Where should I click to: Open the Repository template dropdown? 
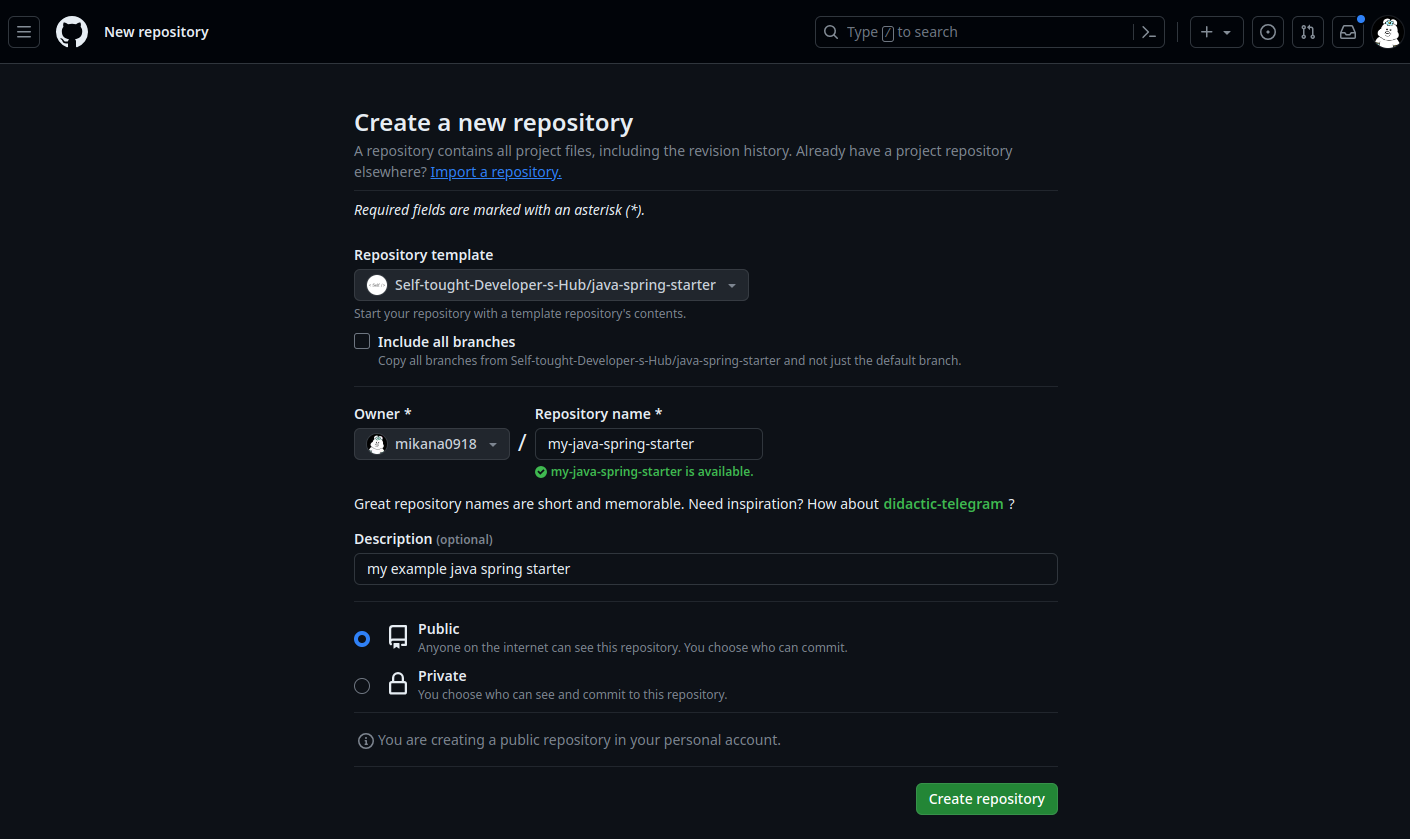pyautogui.click(x=551, y=285)
